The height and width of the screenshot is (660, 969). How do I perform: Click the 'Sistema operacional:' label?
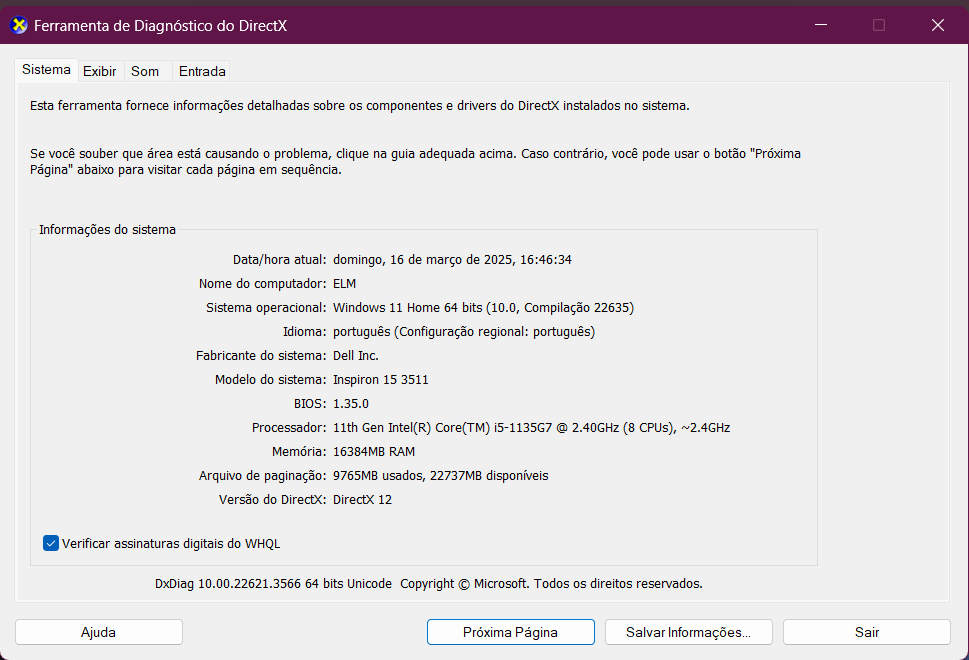(x=266, y=308)
